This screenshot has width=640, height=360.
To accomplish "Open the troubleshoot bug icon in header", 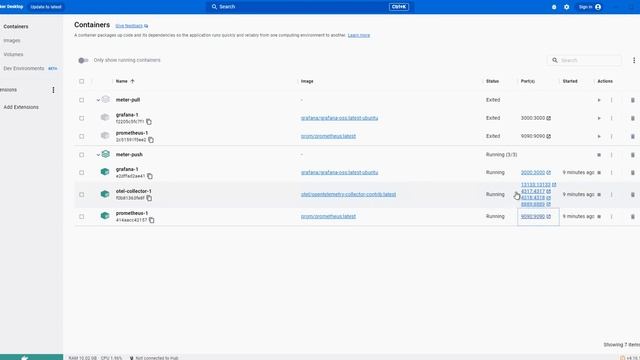I will [554, 7].
